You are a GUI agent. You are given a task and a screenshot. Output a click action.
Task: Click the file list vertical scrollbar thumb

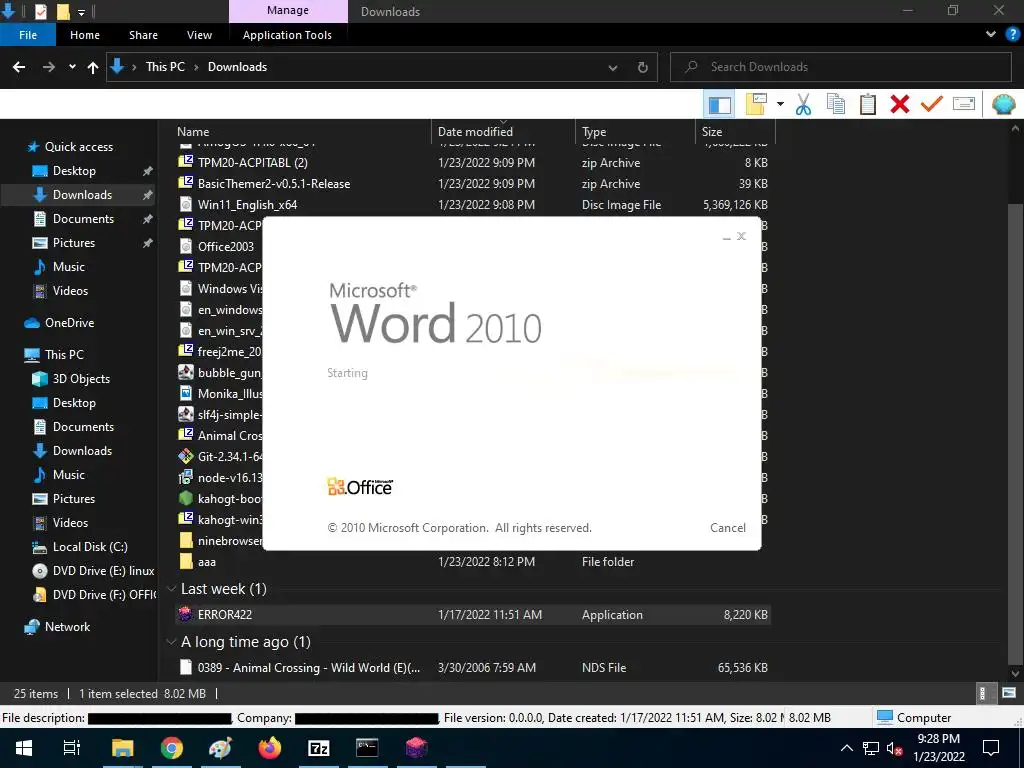pyautogui.click(x=1015, y=432)
